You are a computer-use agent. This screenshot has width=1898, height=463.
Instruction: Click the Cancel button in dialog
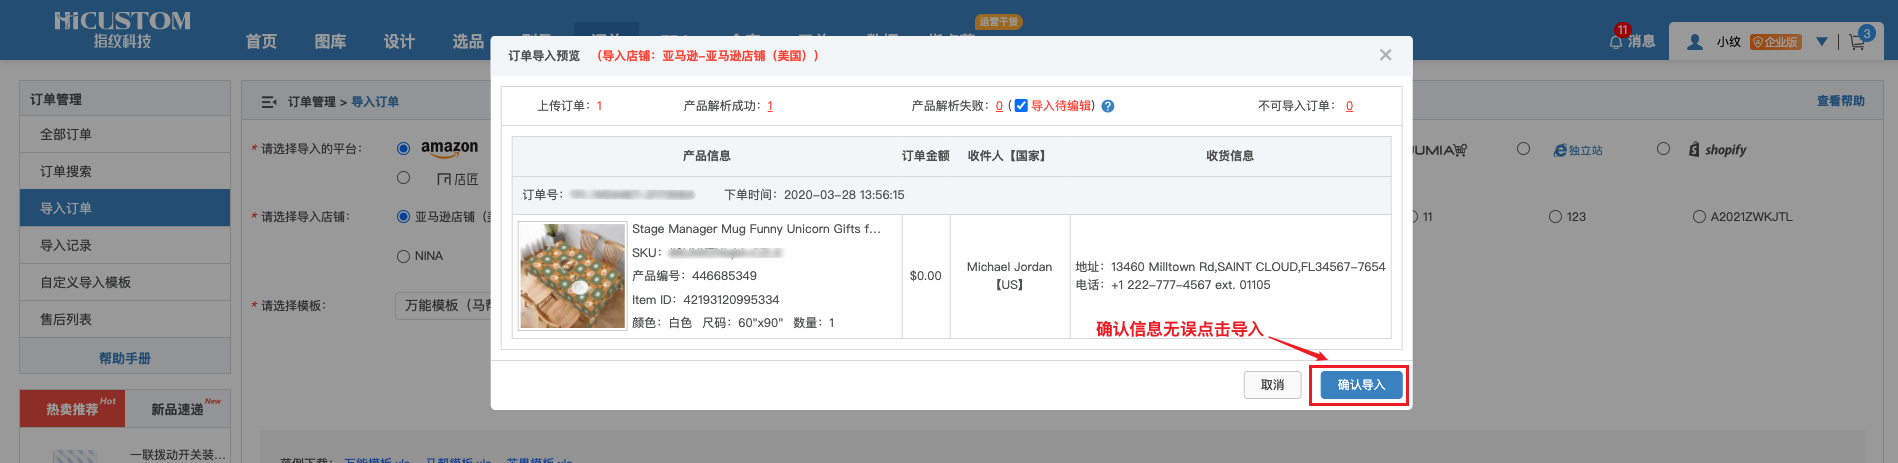(x=1272, y=385)
